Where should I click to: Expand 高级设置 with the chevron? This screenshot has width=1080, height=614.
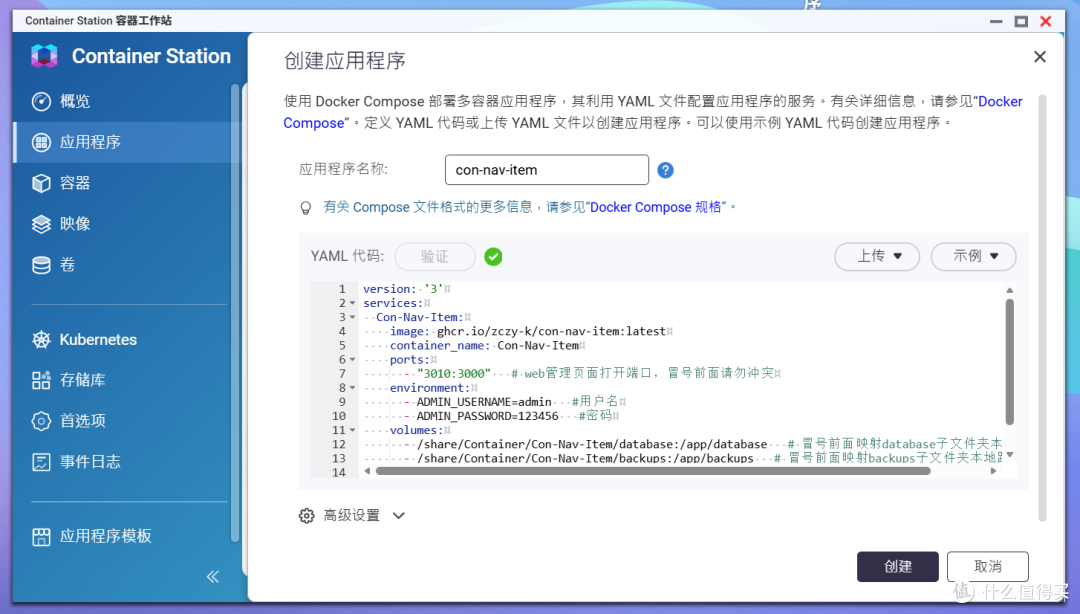(x=399, y=515)
